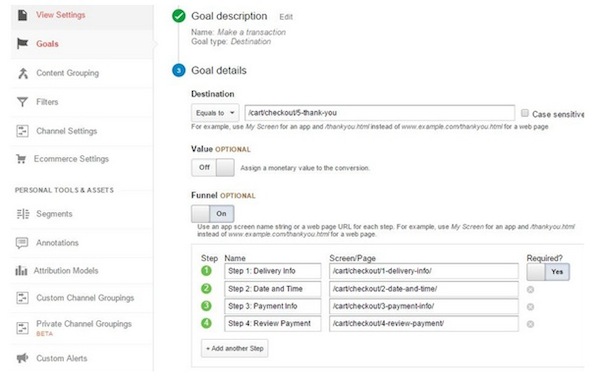Screen dimensions: 600x385
Task: Click the 4-review-payment page URL field
Action: pyautogui.click(x=424, y=323)
